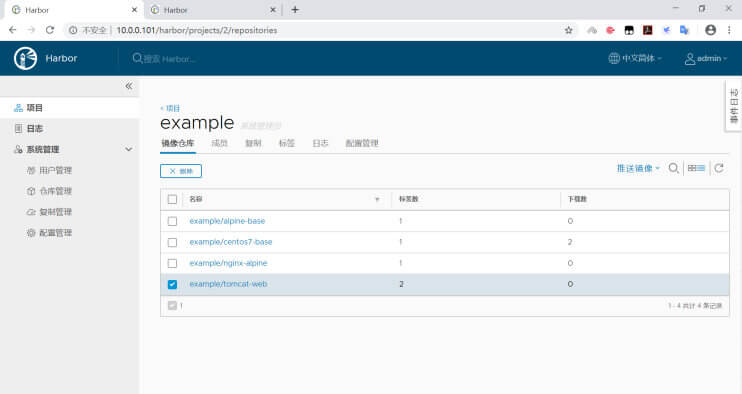
Task: Click the delete button above table
Action: tap(181, 171)
